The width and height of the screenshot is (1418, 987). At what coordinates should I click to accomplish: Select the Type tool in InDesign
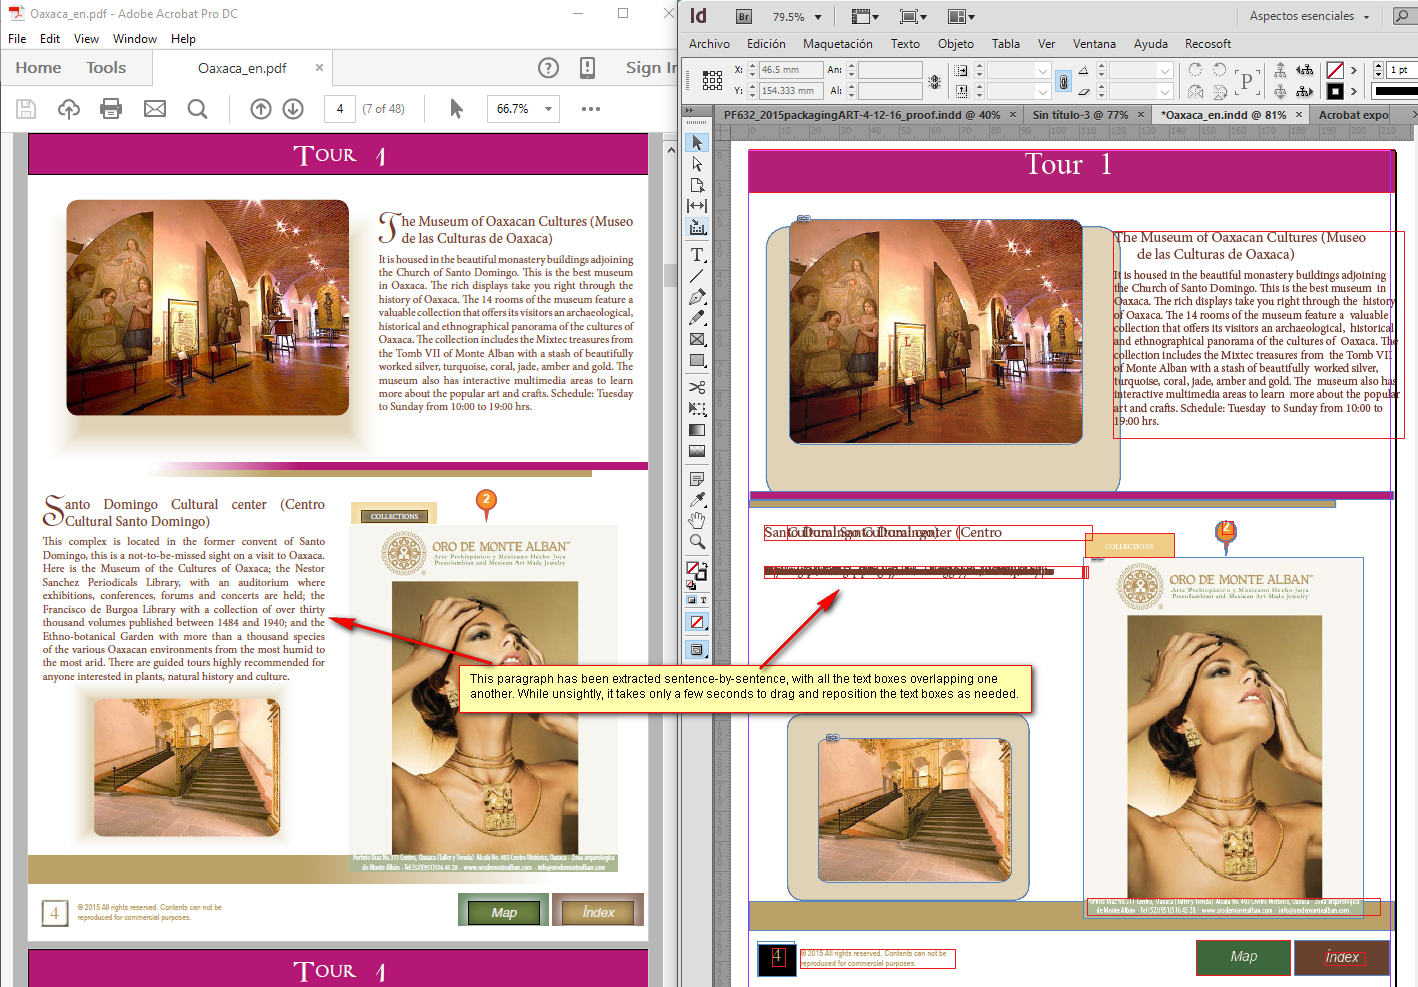(697, 255)
